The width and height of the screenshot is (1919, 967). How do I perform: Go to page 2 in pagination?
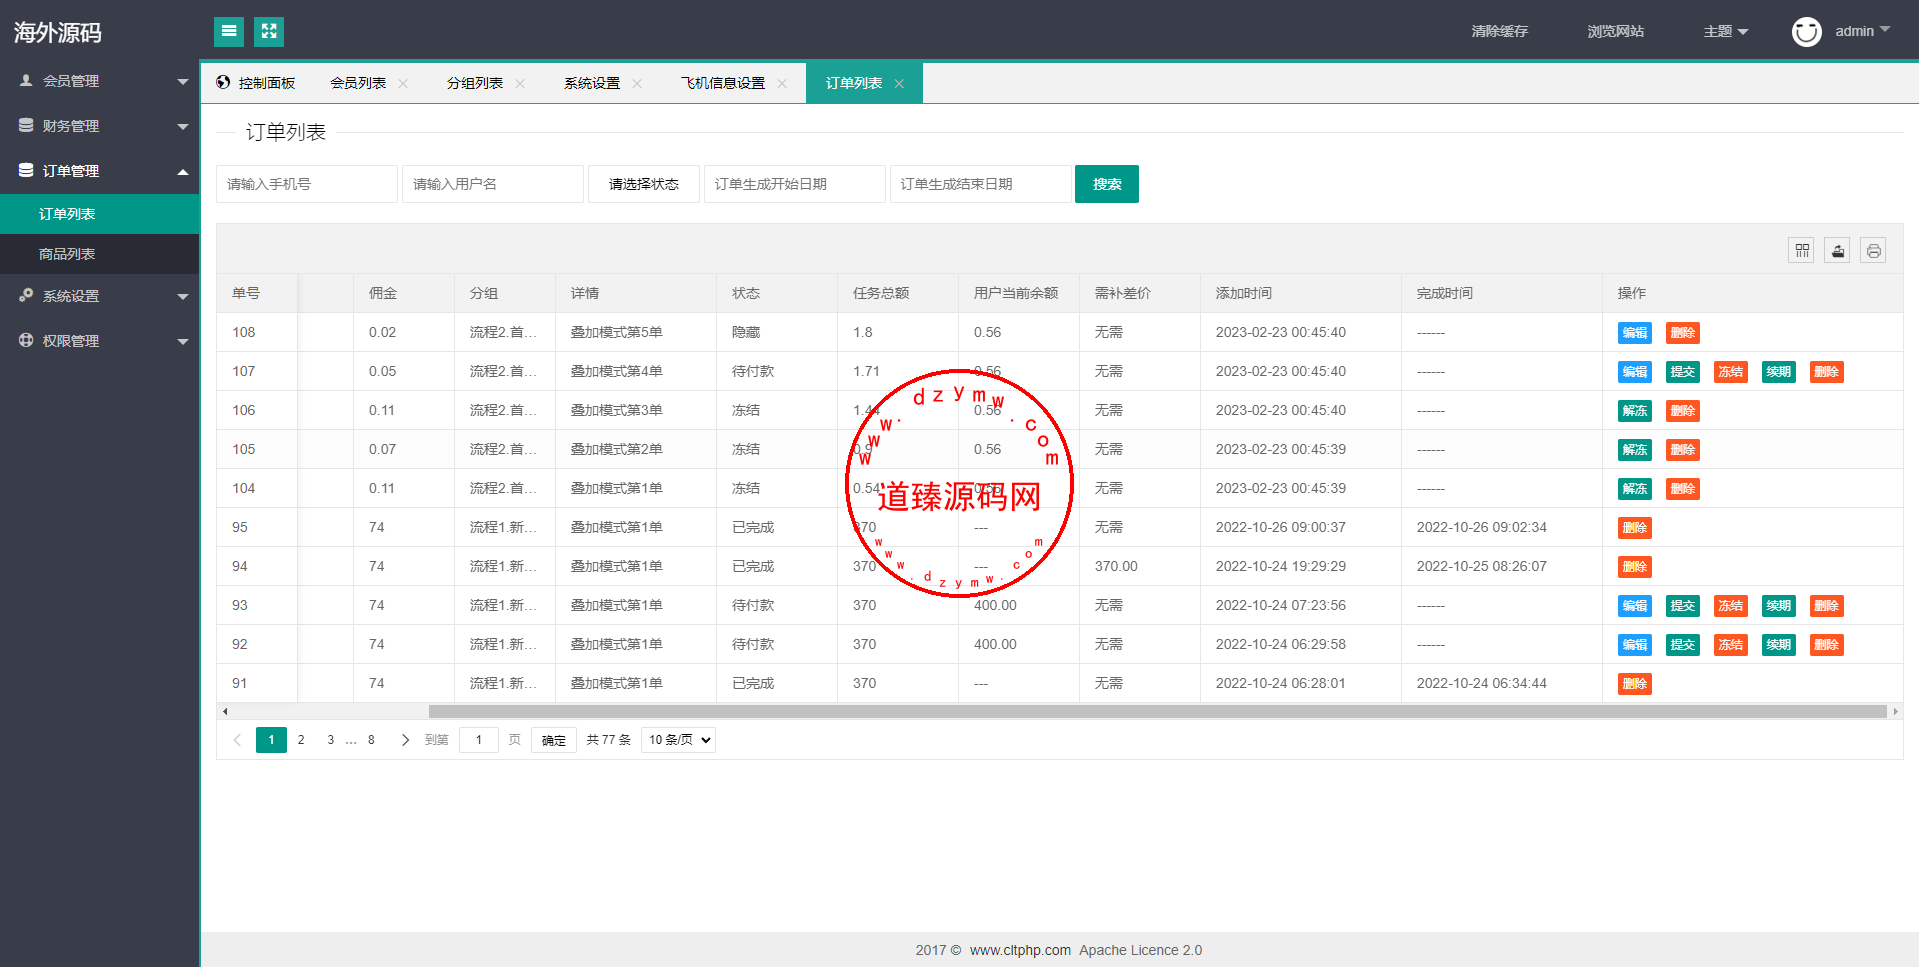301,740
